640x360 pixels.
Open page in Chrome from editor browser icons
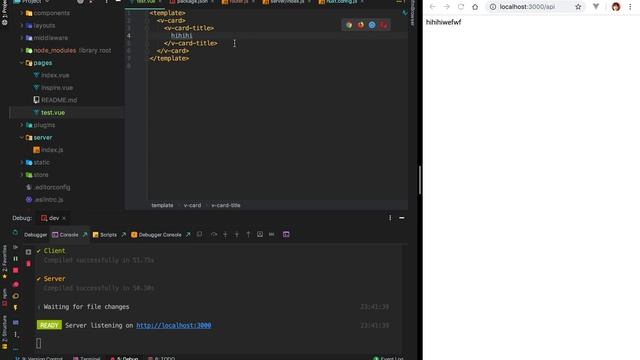349,25
